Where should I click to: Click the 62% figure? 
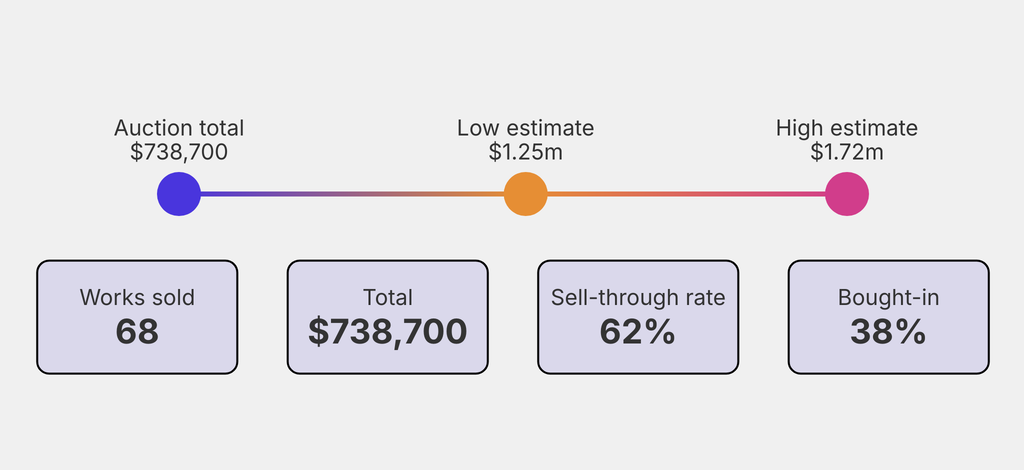(638, 331)
